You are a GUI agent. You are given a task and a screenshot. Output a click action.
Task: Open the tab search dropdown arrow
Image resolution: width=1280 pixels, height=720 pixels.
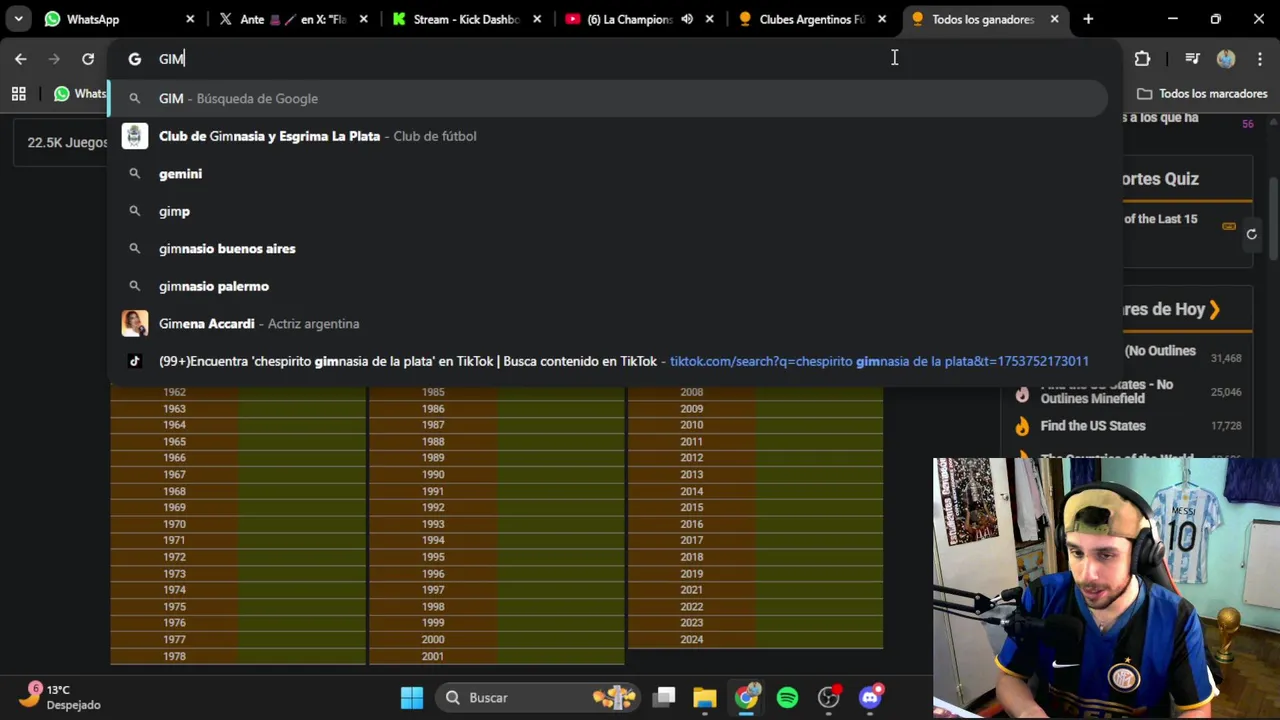(x=18, y=19)
